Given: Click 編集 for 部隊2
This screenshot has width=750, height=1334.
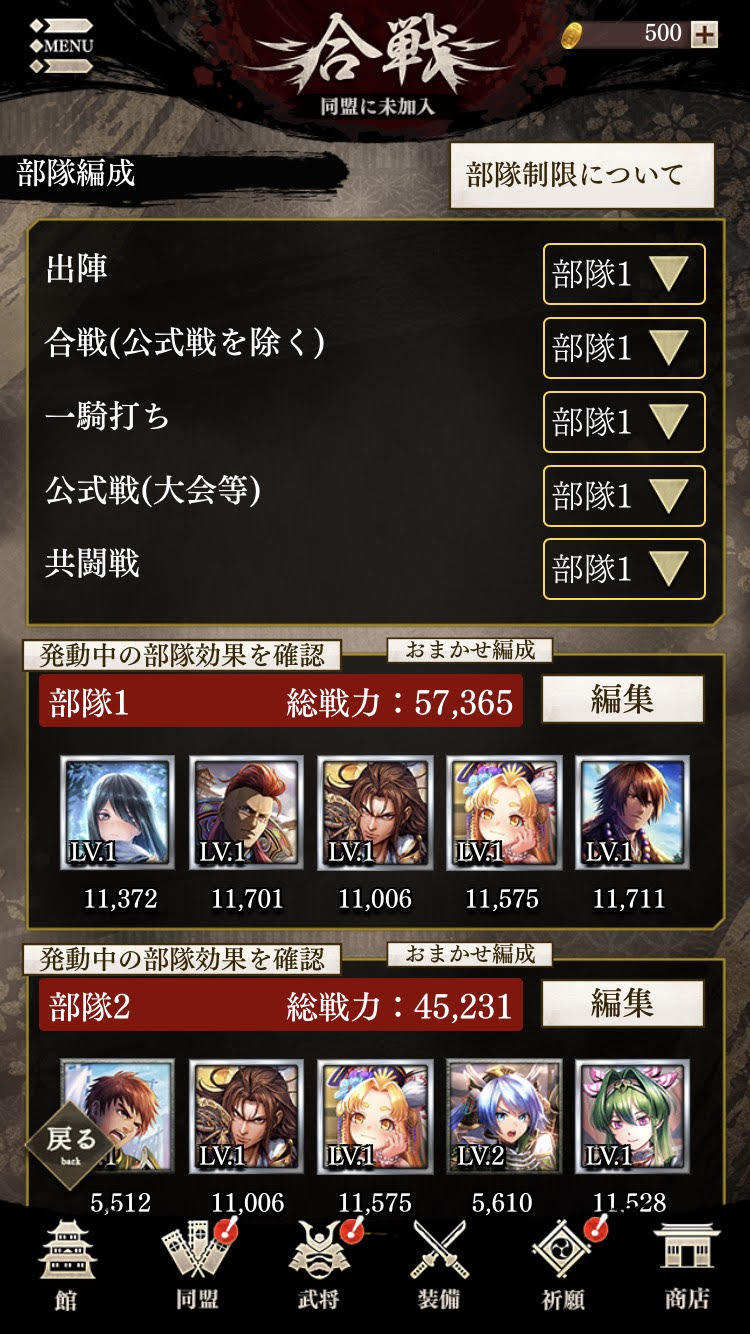Looking at the screenshot, I should tap(622, 1003).
